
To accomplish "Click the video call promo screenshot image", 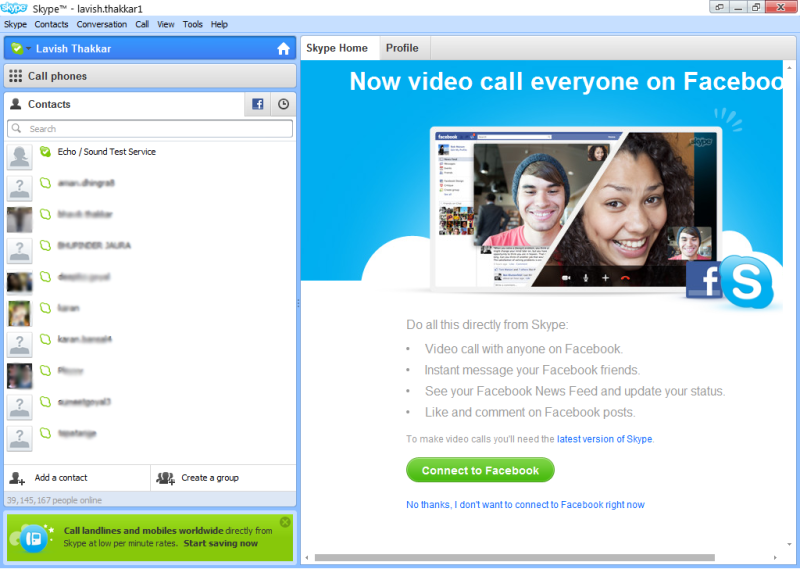I will pos(576,209).
